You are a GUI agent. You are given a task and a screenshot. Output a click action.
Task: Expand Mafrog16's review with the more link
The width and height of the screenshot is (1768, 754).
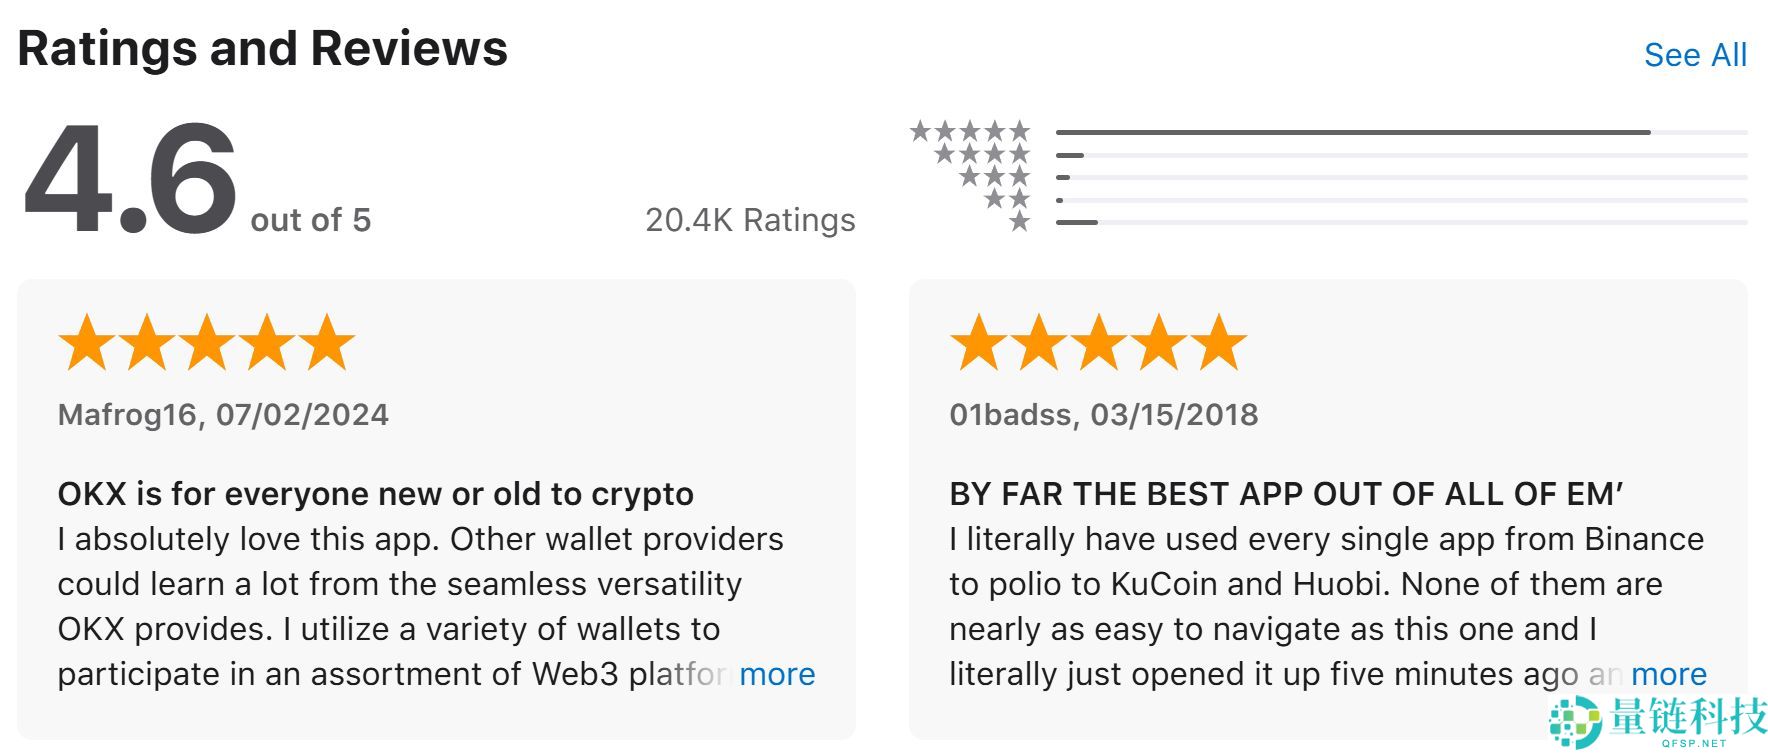(777, 674)
